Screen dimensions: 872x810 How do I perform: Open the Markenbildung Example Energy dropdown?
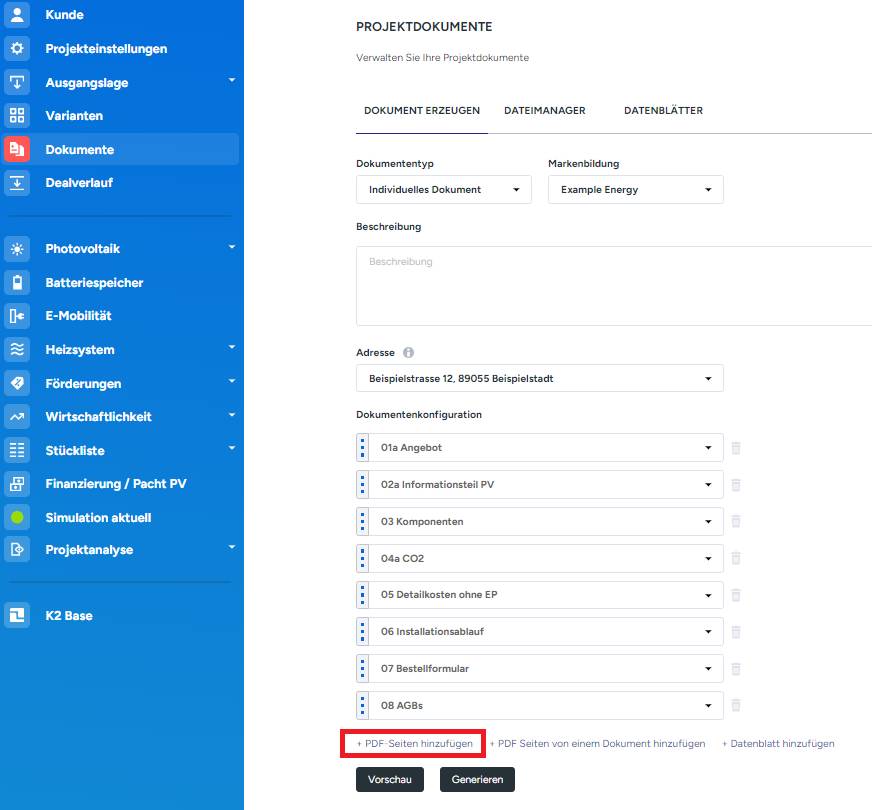(636, 190)
